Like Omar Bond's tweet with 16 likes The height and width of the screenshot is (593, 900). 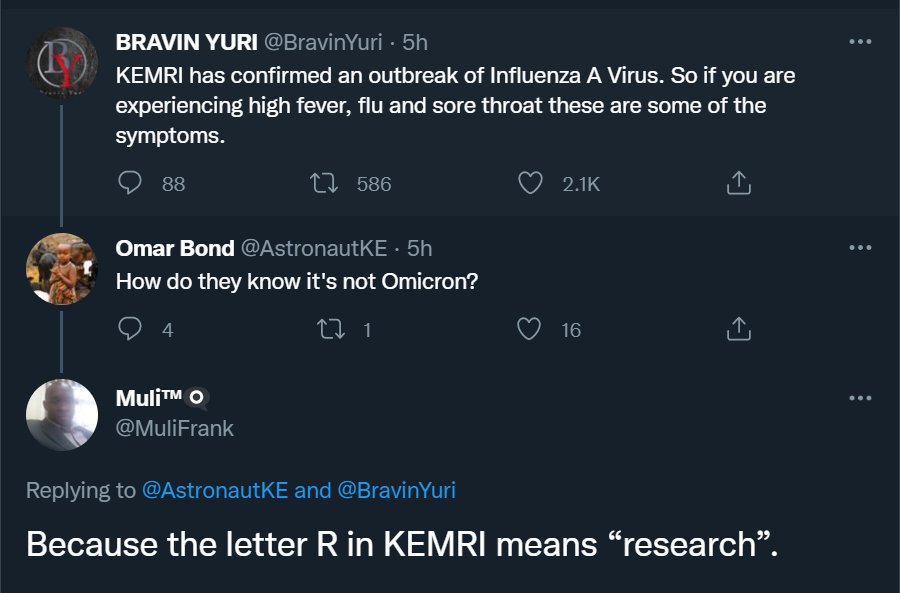click(x=529, y=329)
